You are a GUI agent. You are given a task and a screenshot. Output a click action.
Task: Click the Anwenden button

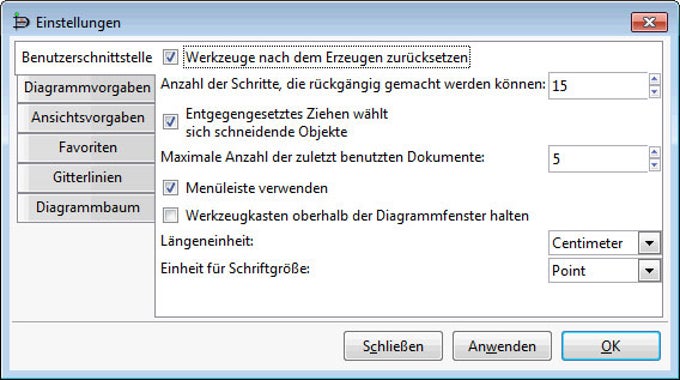point(502,346)
